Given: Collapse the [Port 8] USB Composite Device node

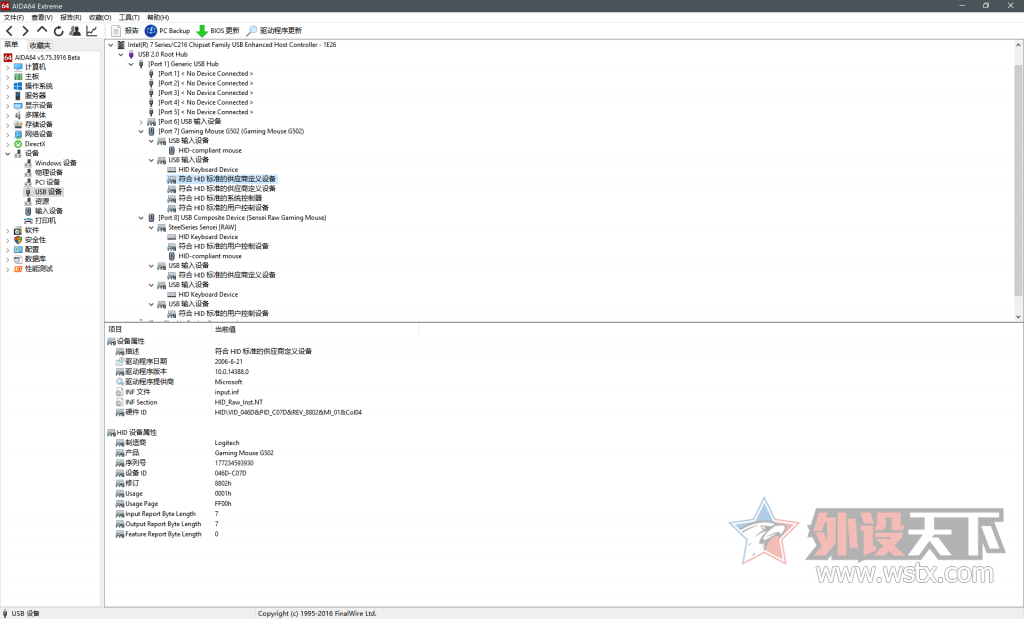Looking at the screenshot, I should [x=141, y=217].
